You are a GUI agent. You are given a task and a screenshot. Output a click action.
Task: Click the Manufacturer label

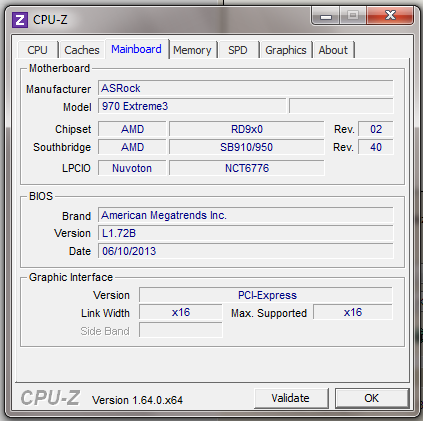pos(58,89)
